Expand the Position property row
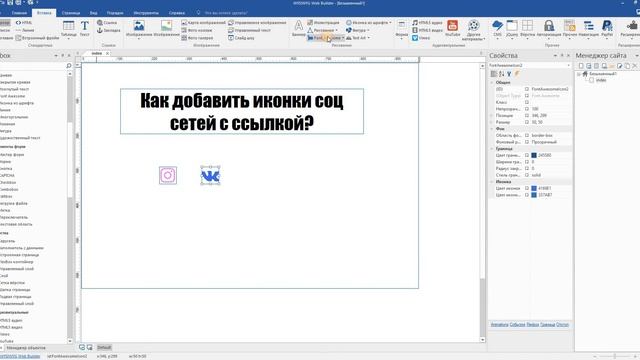 click(491, 116)
